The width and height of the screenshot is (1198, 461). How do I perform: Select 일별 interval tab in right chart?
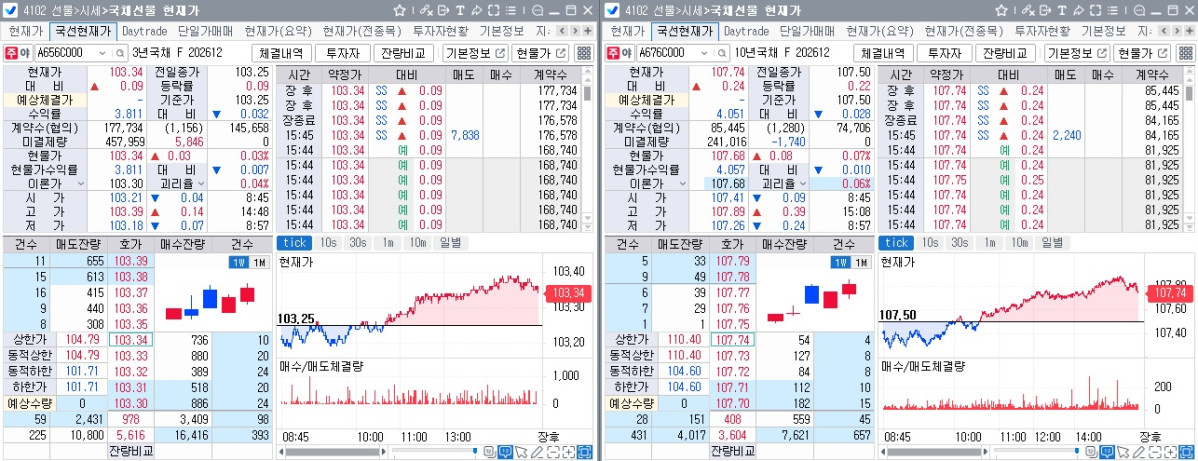(1052, 242)
